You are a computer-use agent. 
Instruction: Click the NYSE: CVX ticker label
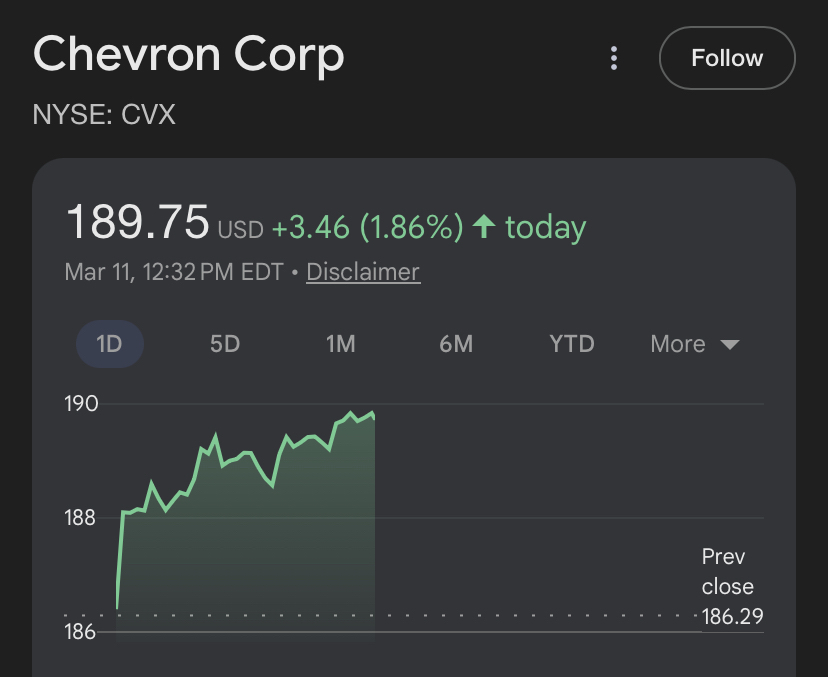[104, 115]
